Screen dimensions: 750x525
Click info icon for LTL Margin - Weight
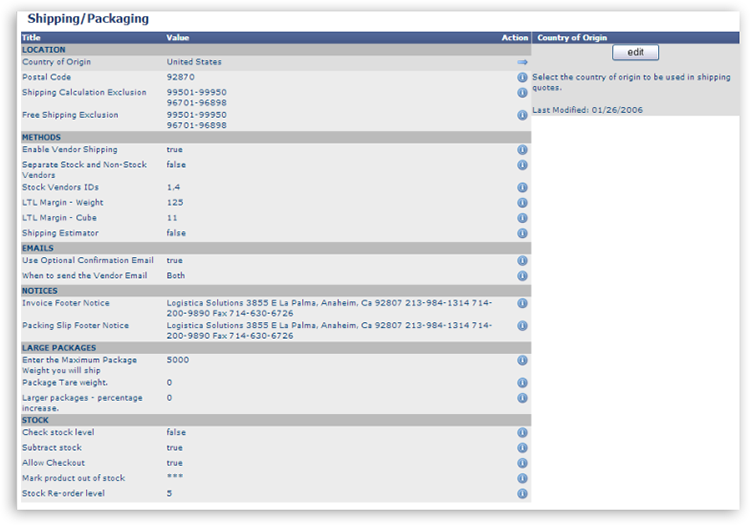coord(522,203)
